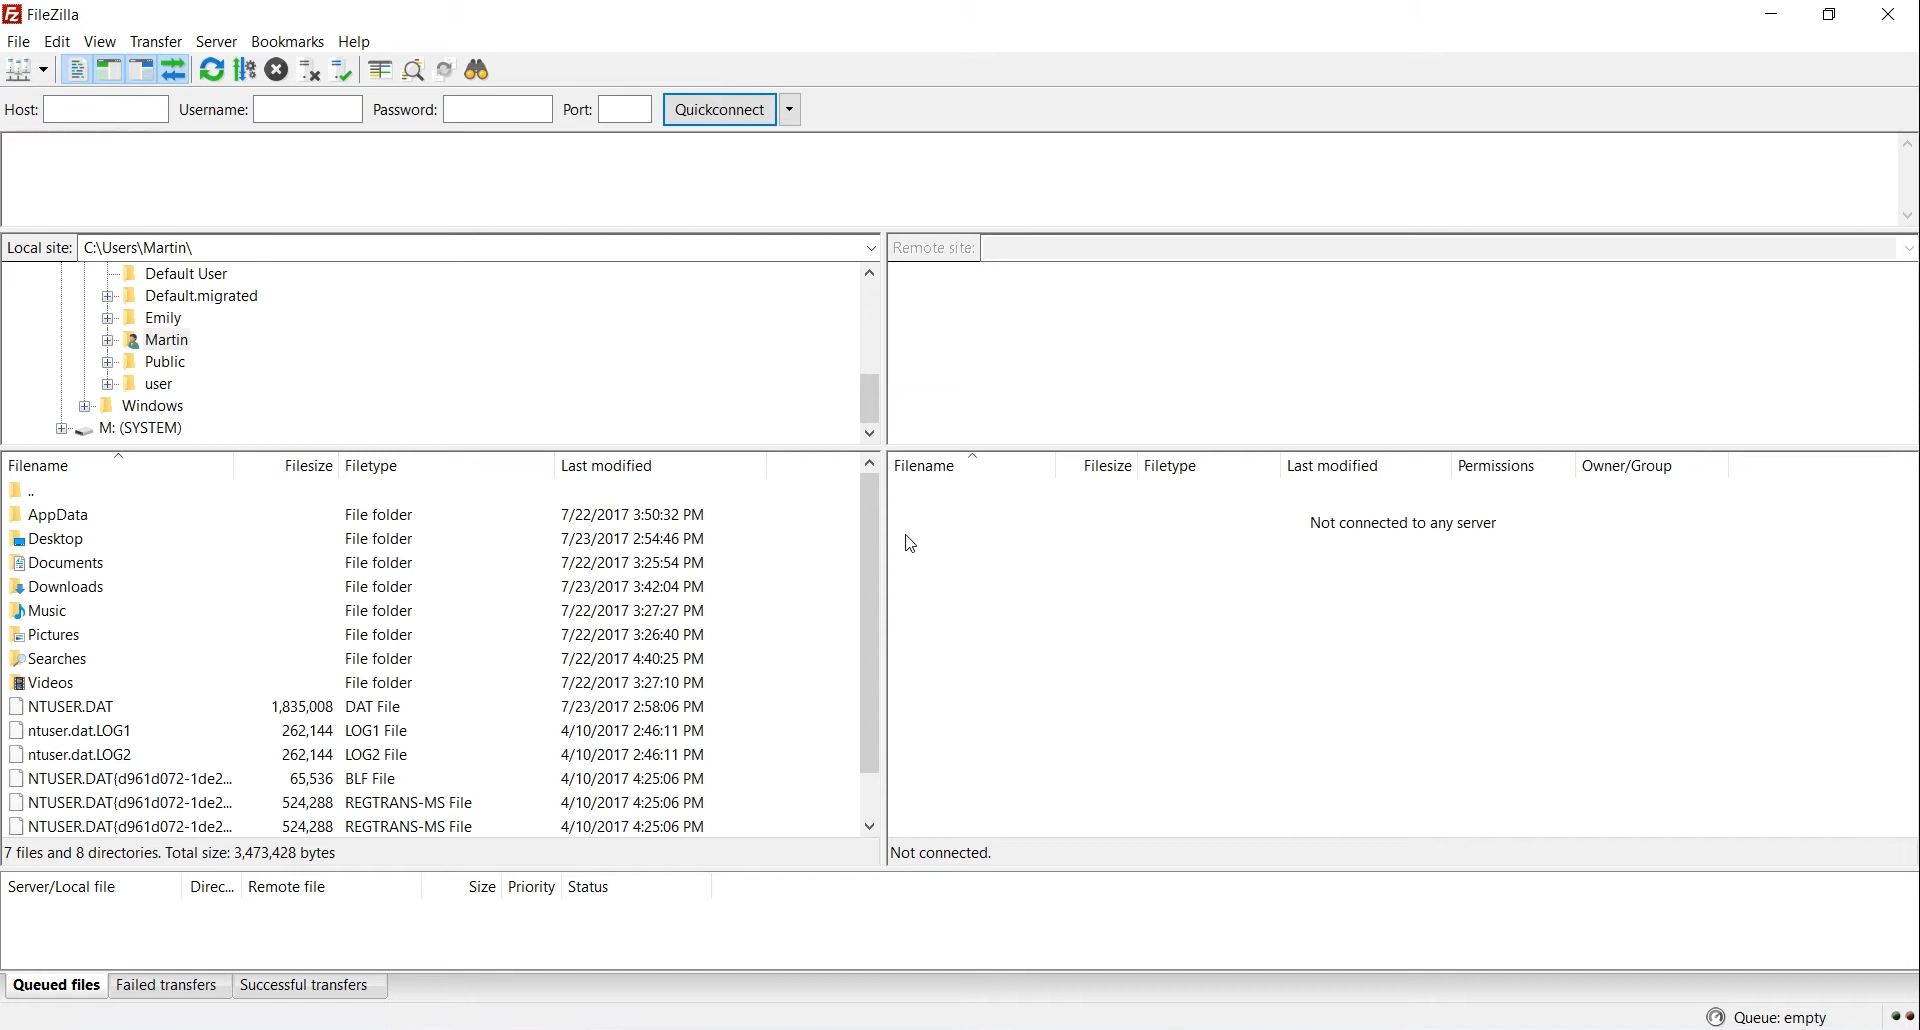The width and height of the screenshot is (1920, 1030).
Task: Click the refresh file lists icon
Action: coord(212,70)
